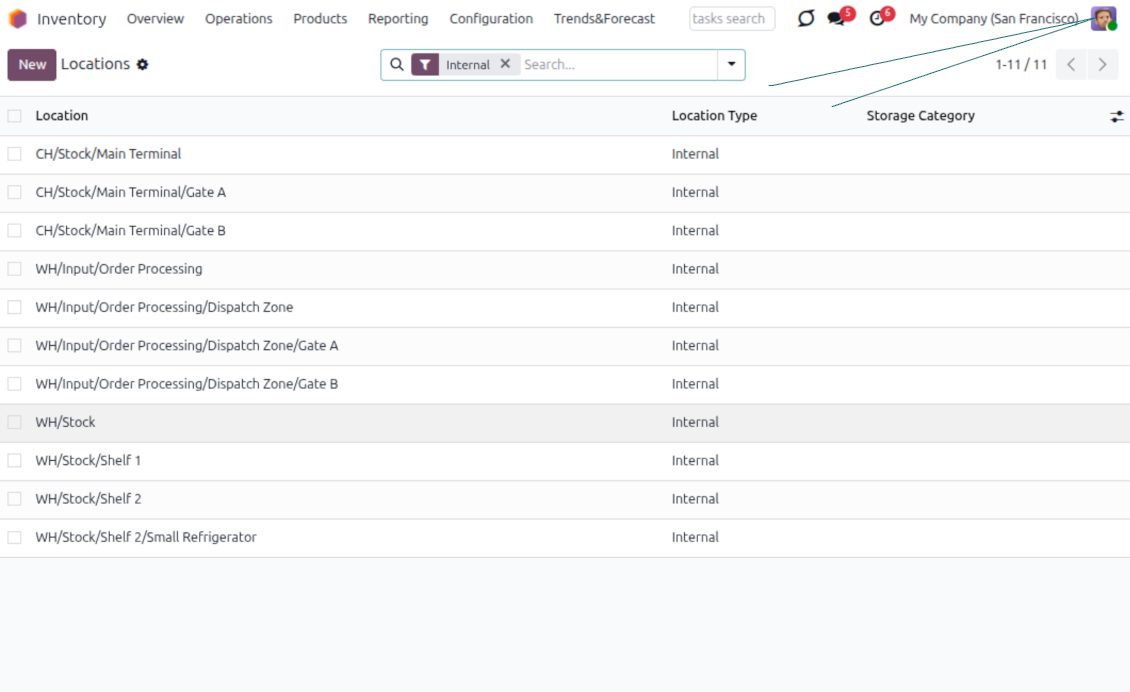Open the activities clock icon
The width and height of the screenshot is (1130, 692).
tap(877, 19)
